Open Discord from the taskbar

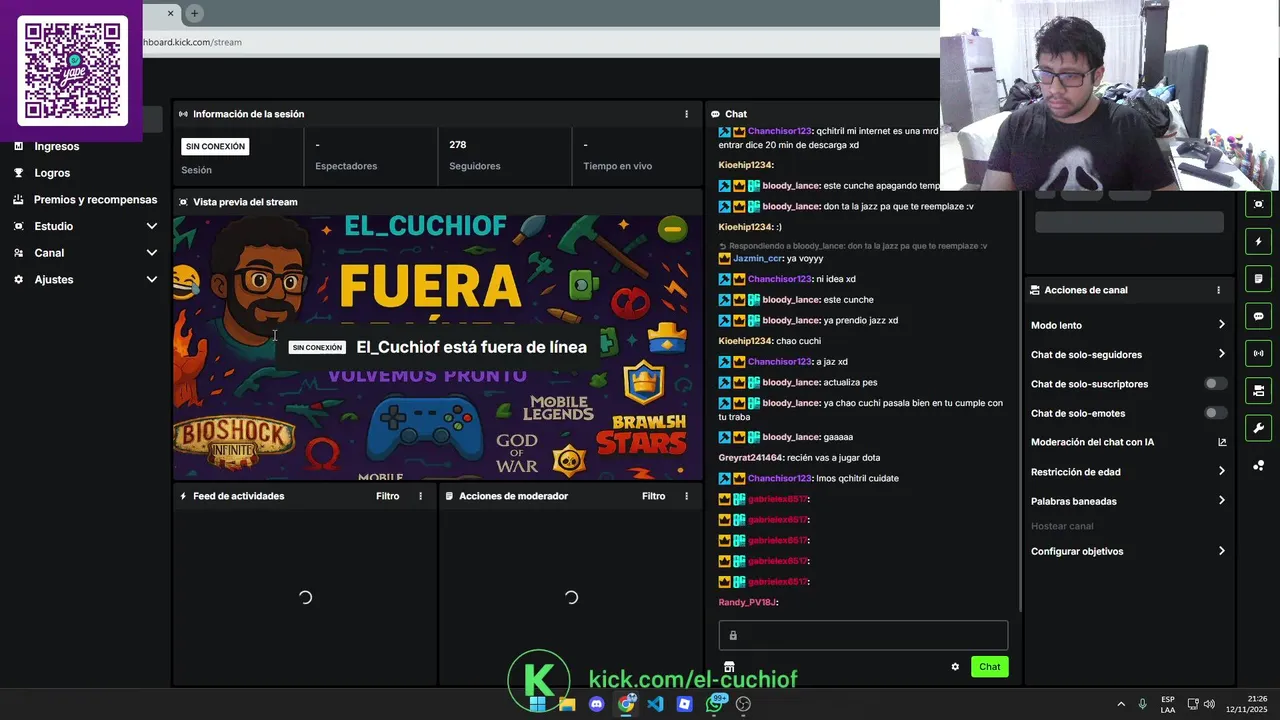(597, 704)
